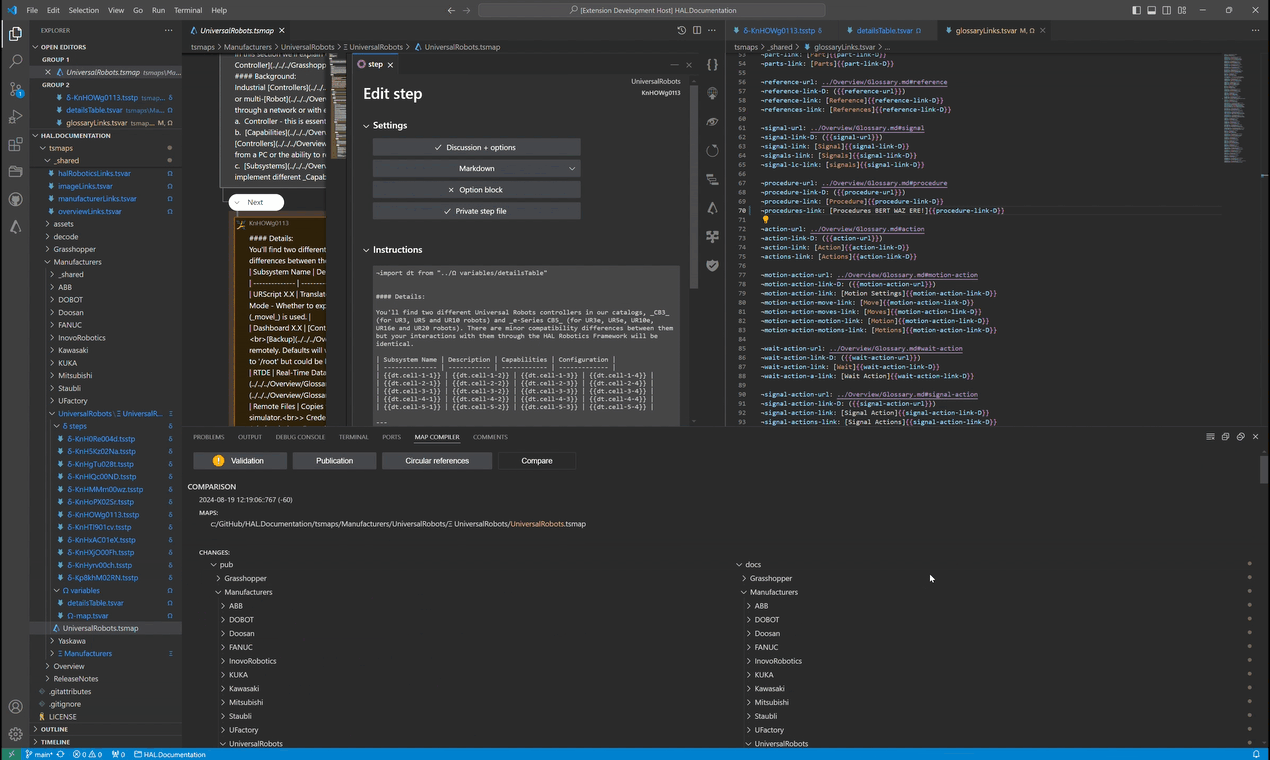The width and height of the screenshot is (1270, 760).
Task: Toggle Discussion + options setting
Action: pos(476,147)
